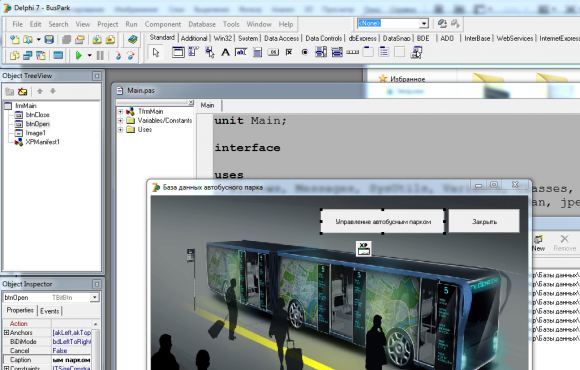
Task: Open the desktop layout <None> combo box
Action: [x=393, y=23]
